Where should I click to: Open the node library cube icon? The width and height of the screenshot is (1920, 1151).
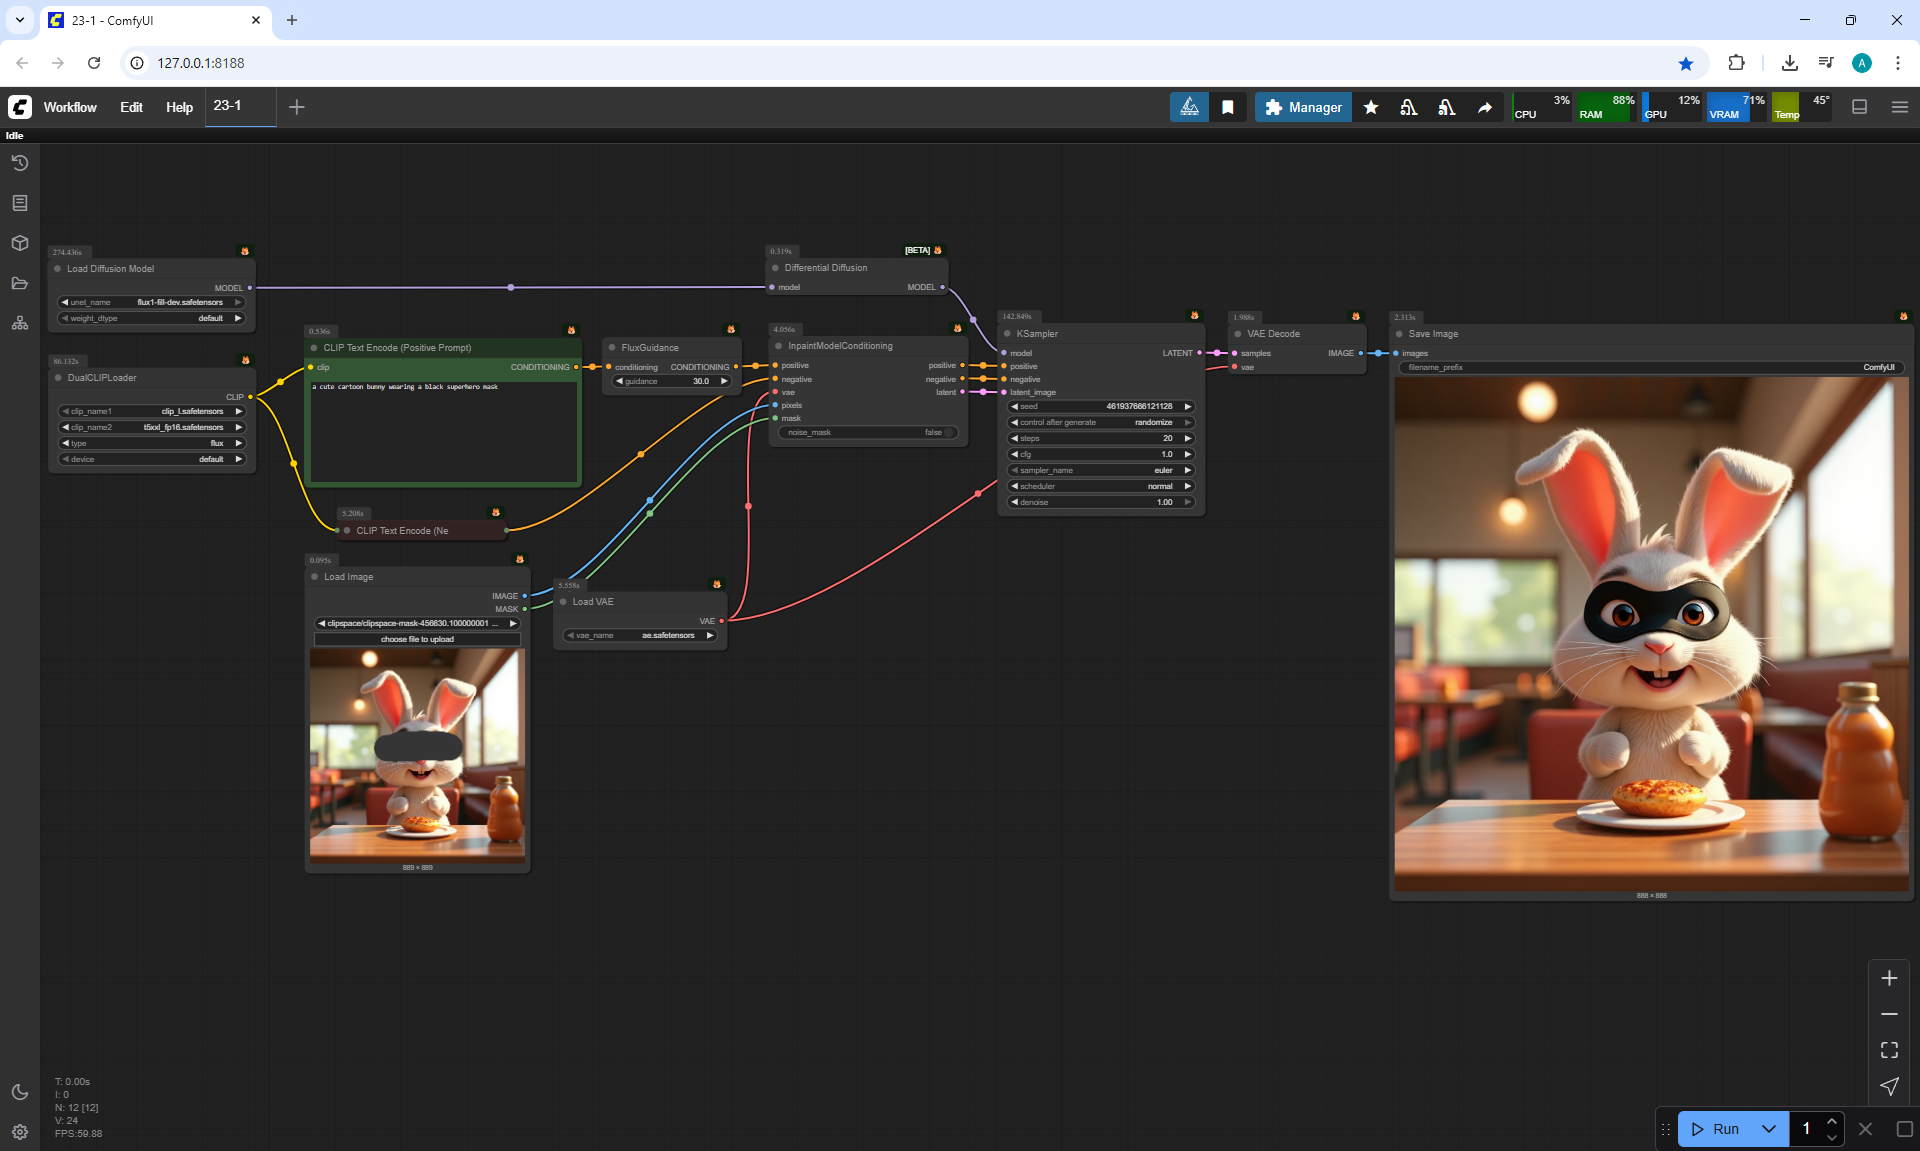[20, 243]
